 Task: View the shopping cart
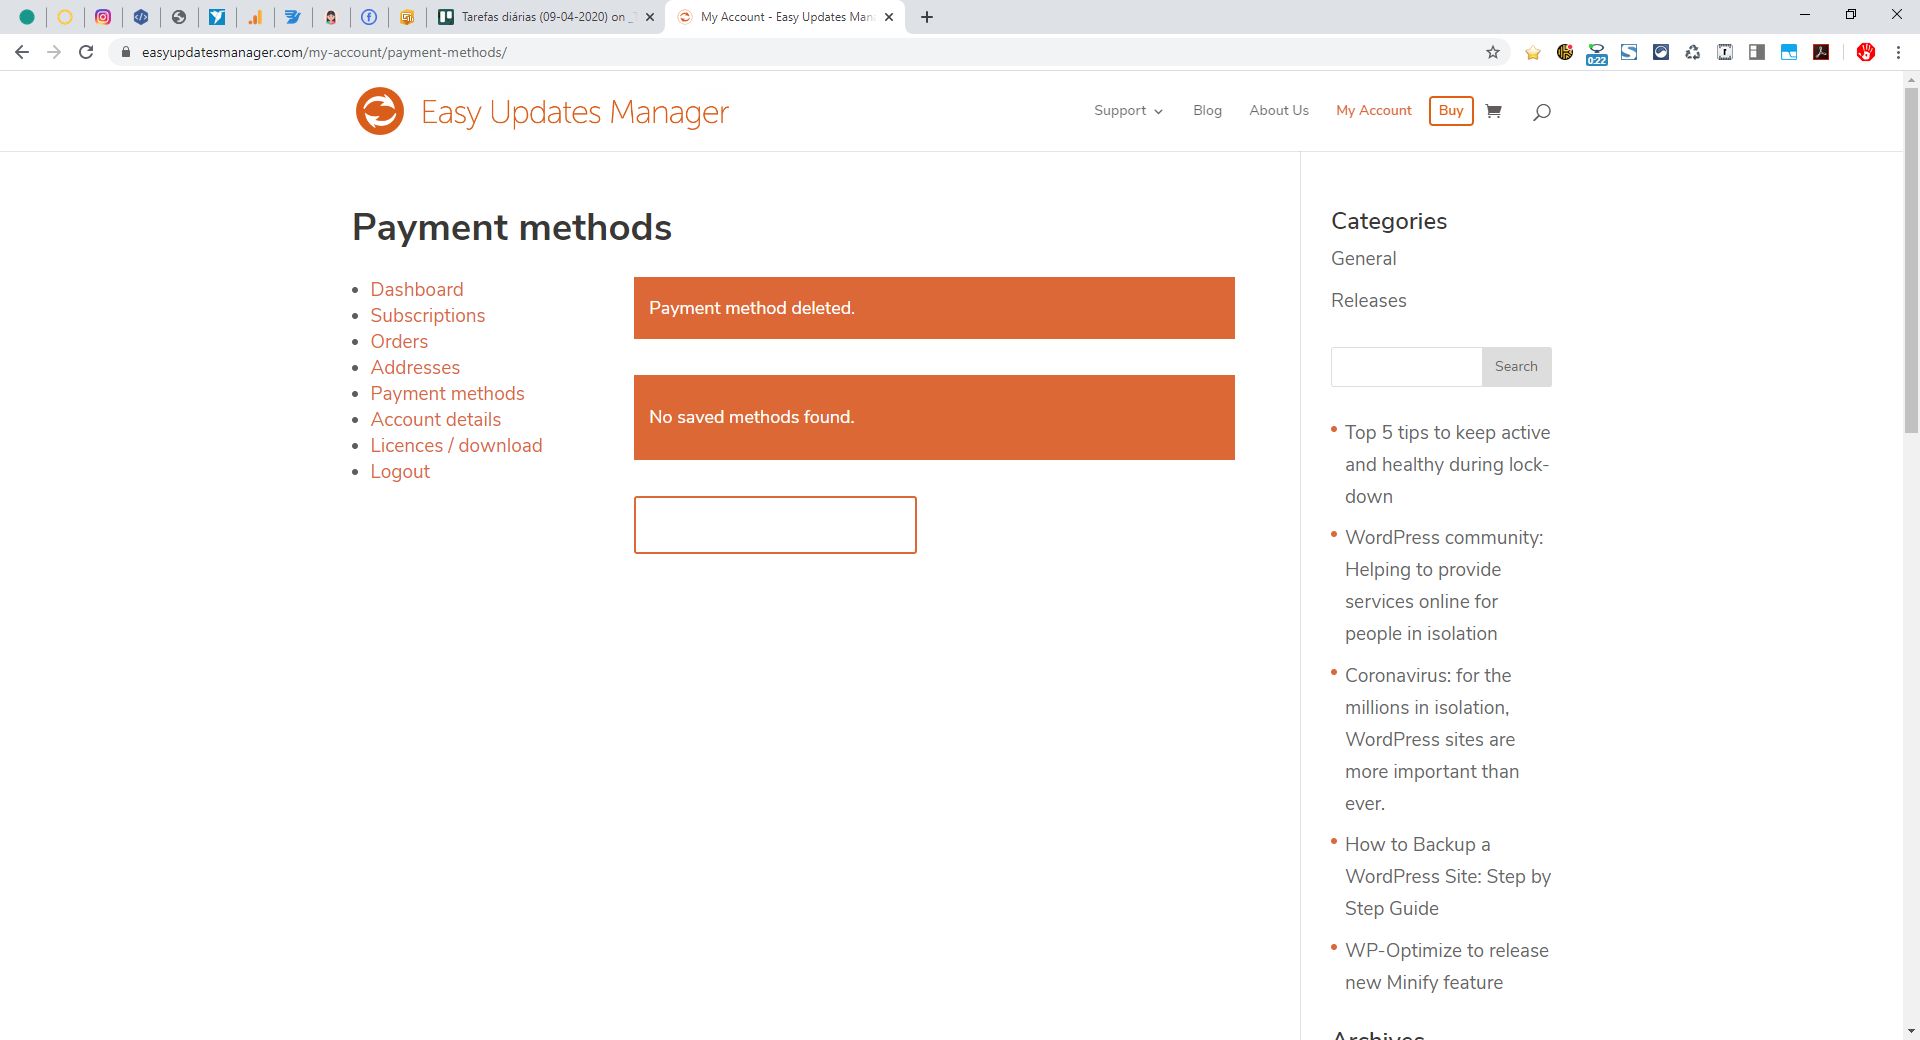pyautogui.click(x=1494, y=111)
